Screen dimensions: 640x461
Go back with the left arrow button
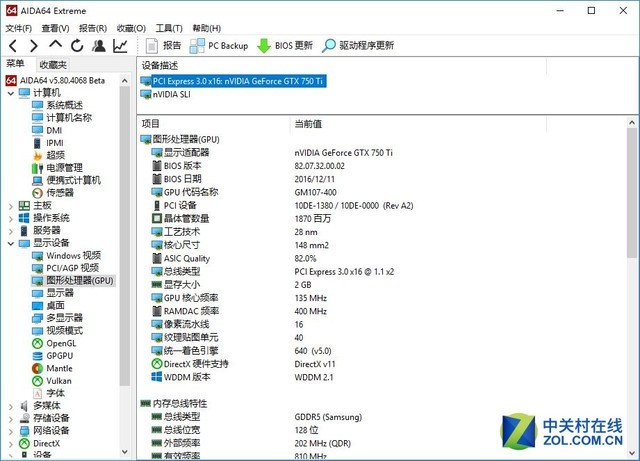(13, 46)
